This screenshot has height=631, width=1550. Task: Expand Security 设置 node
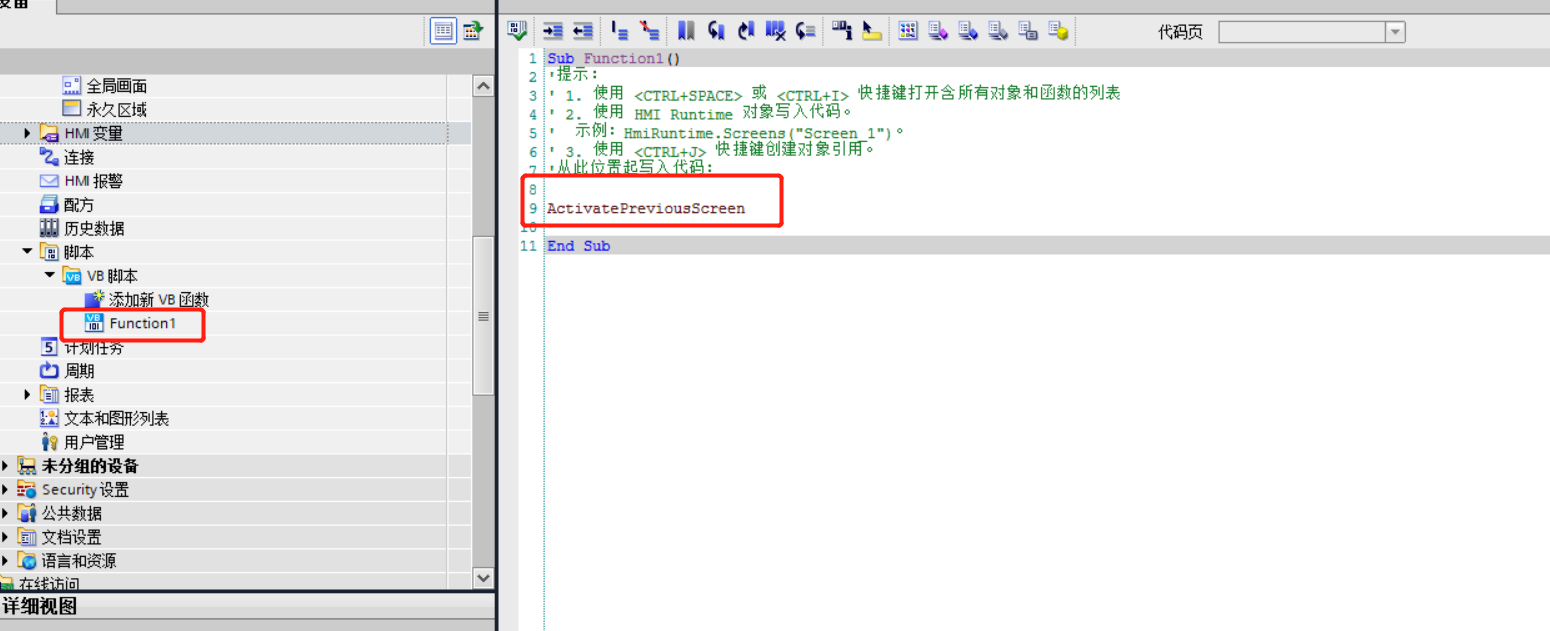[6, 490]
